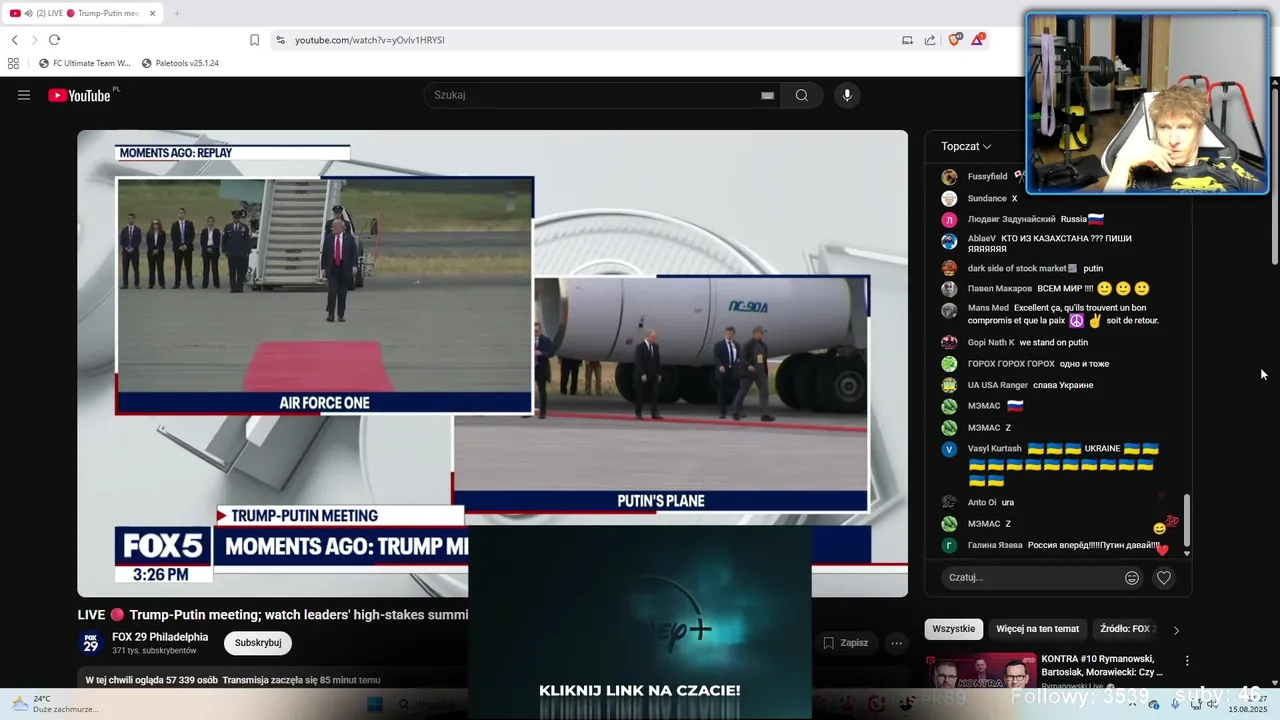
Task: Open the apps grid in bookmarks bar
Action: [x=13, y=63]
